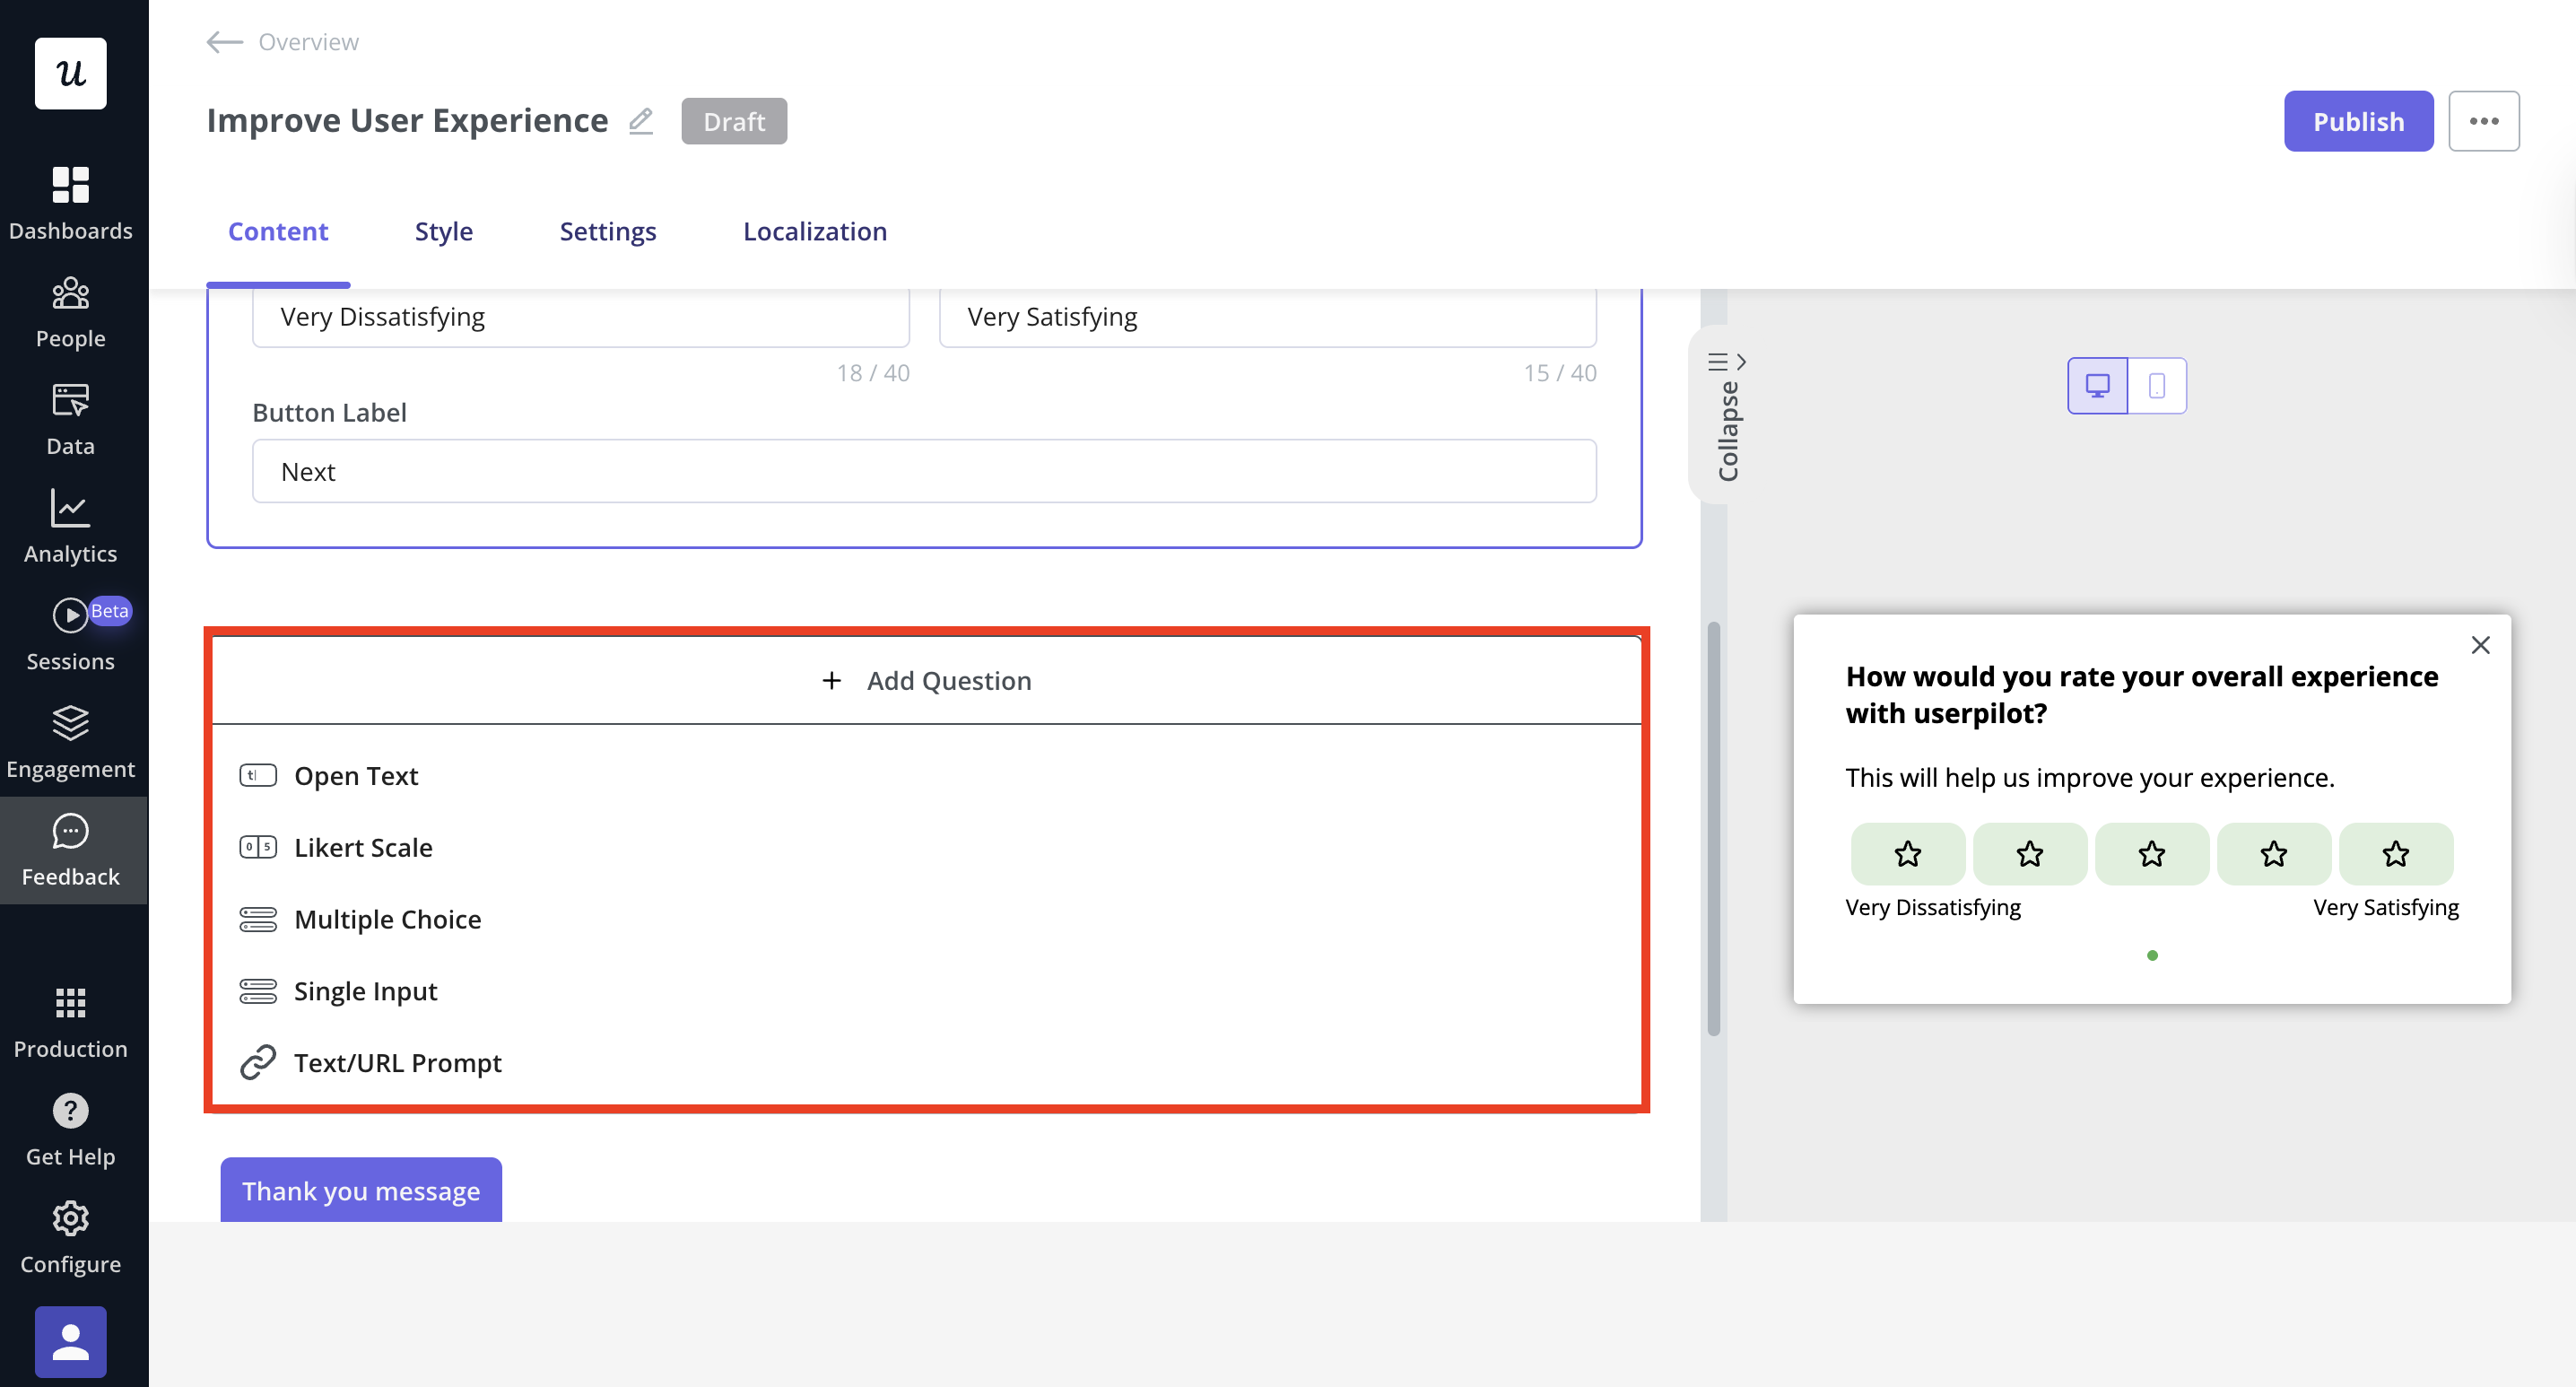This screenshot has width=2576, height=1387.
Task: Edit survey name with pencil icon
Action: tap(640, 121)
